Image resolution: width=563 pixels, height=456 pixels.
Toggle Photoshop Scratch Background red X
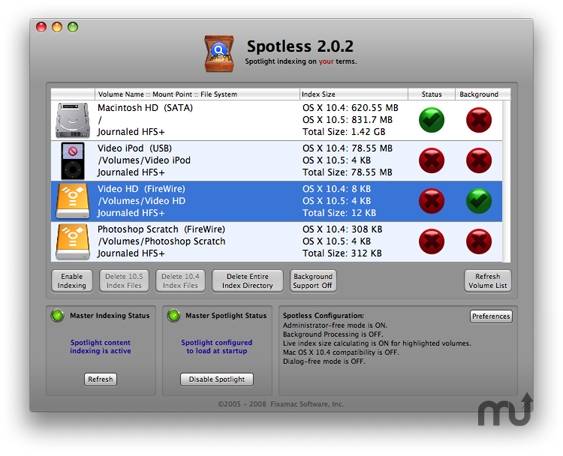(x=479, y=241)
